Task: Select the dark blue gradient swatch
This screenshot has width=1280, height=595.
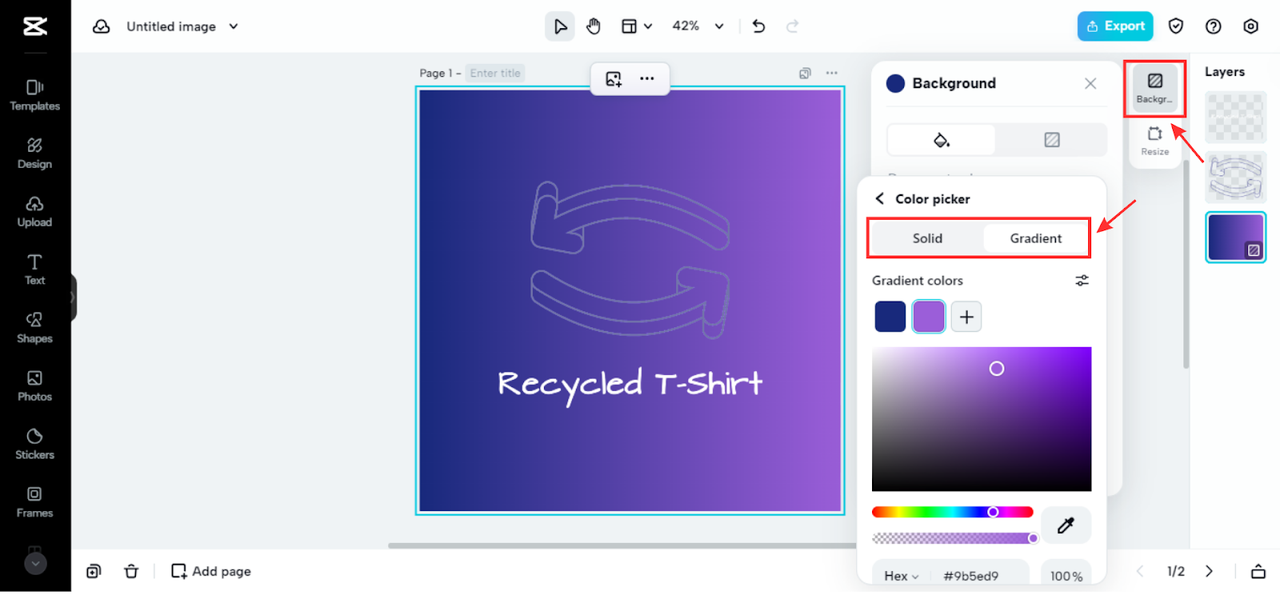Action: point(890,317)
